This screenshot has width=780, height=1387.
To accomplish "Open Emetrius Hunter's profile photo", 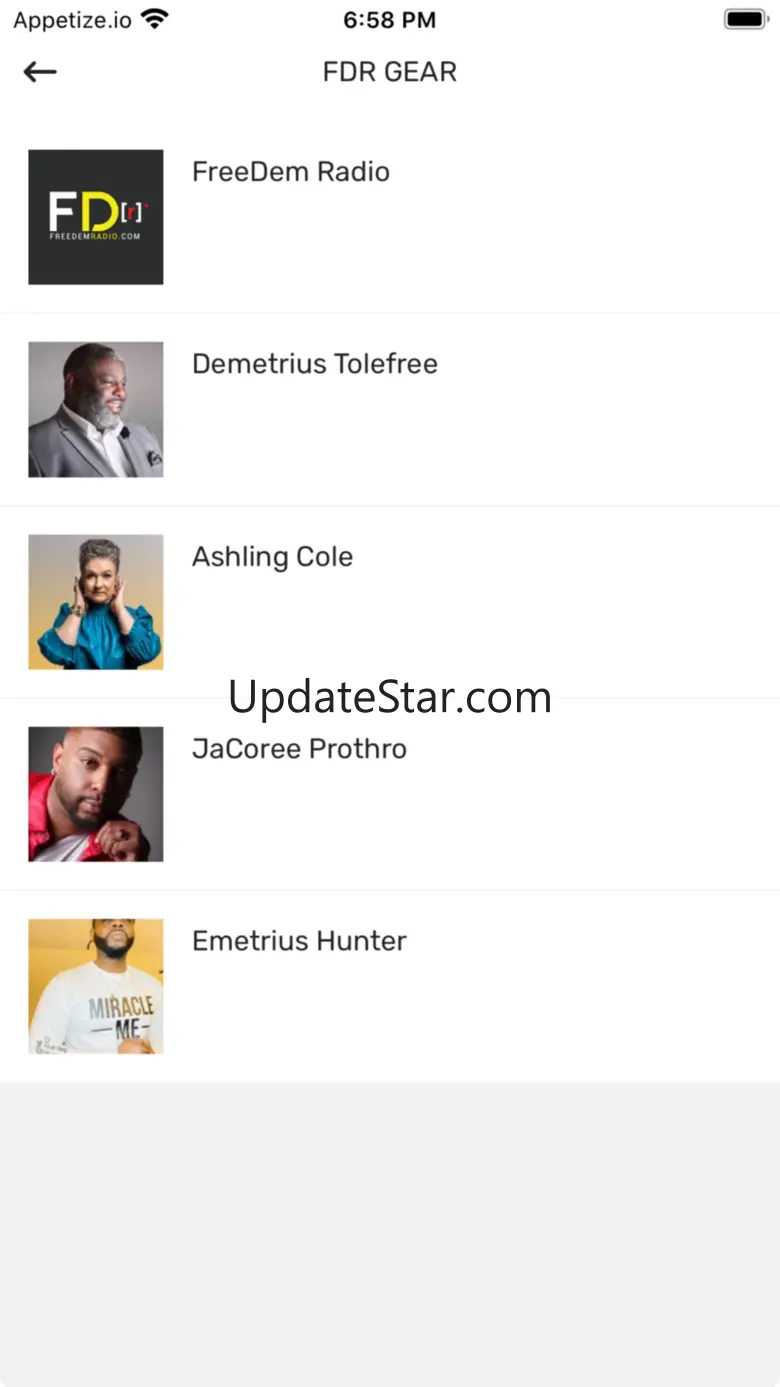I will (96, 985).
